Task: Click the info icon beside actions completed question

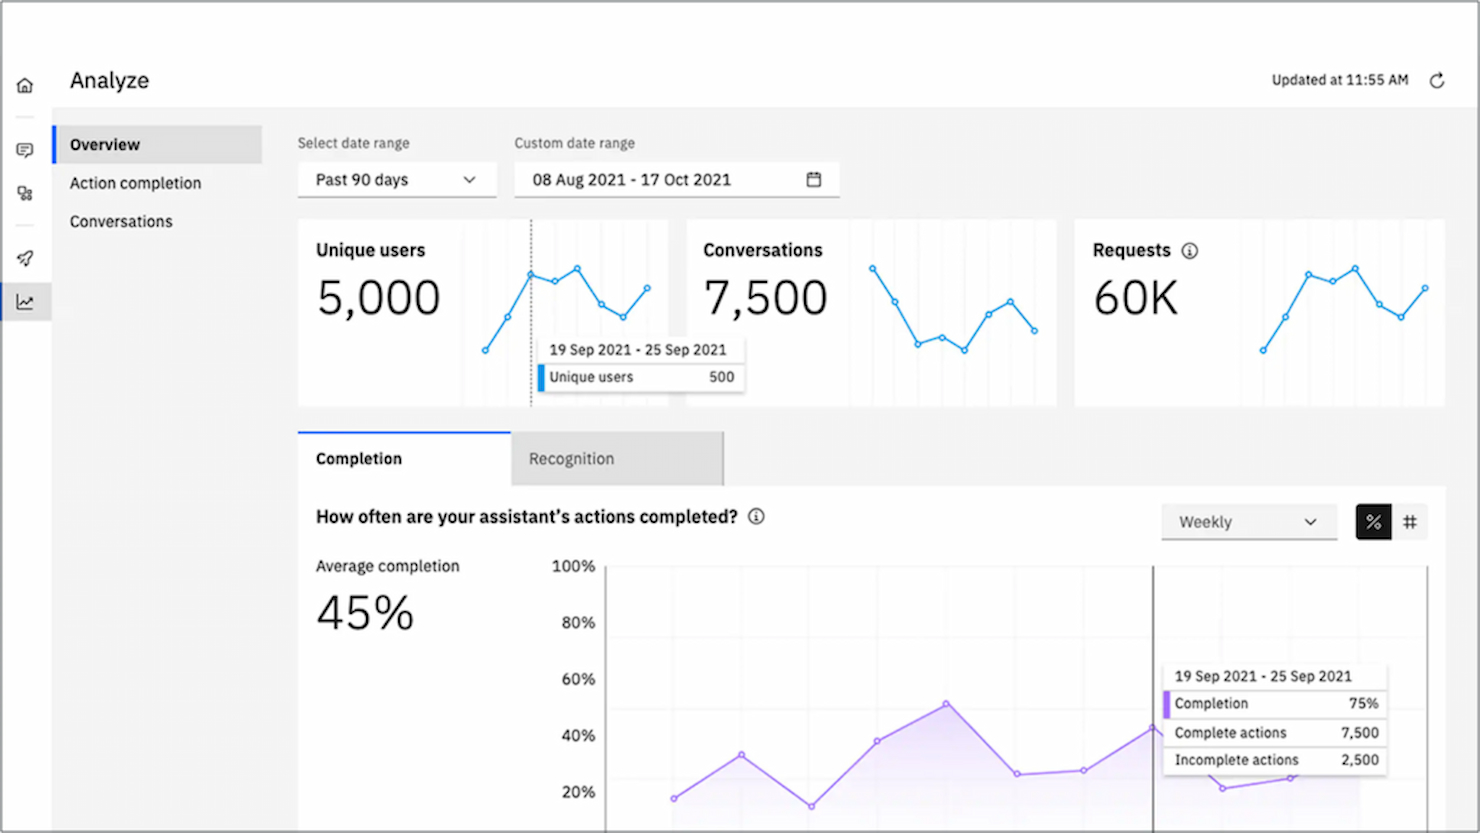Action: pyautogui.click(x=757, y=516)
